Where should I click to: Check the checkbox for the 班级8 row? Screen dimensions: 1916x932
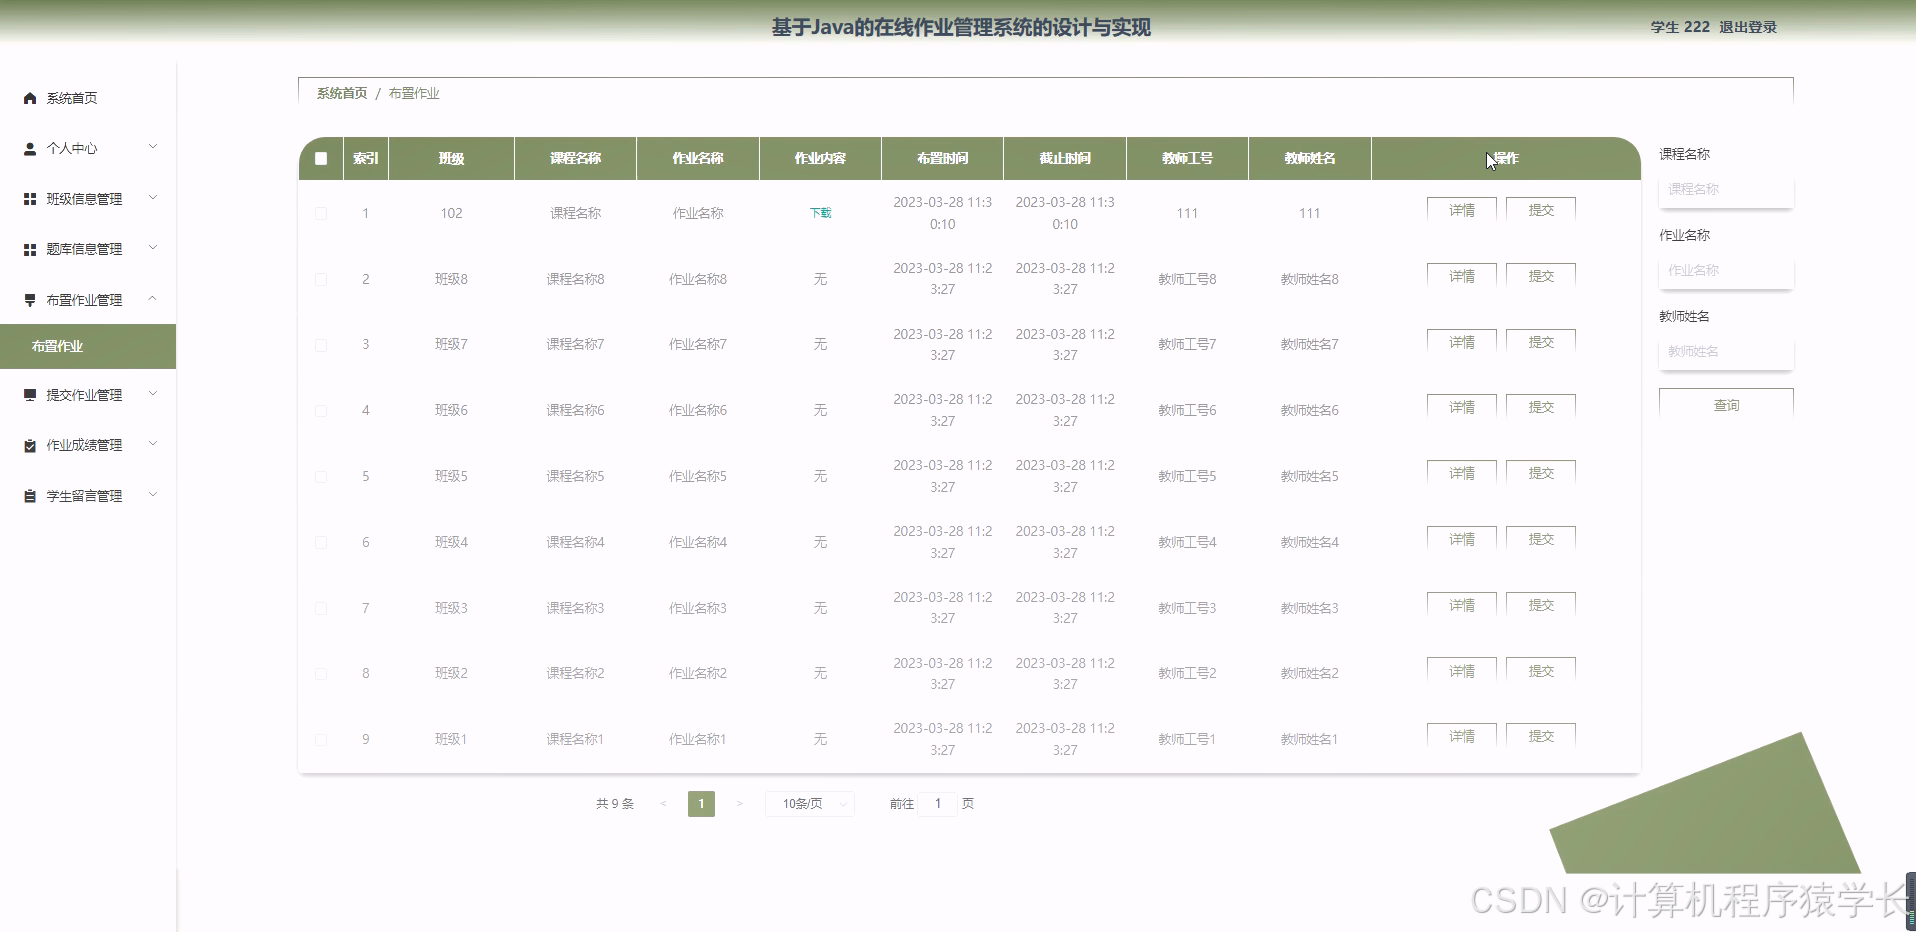click(321, 279)
